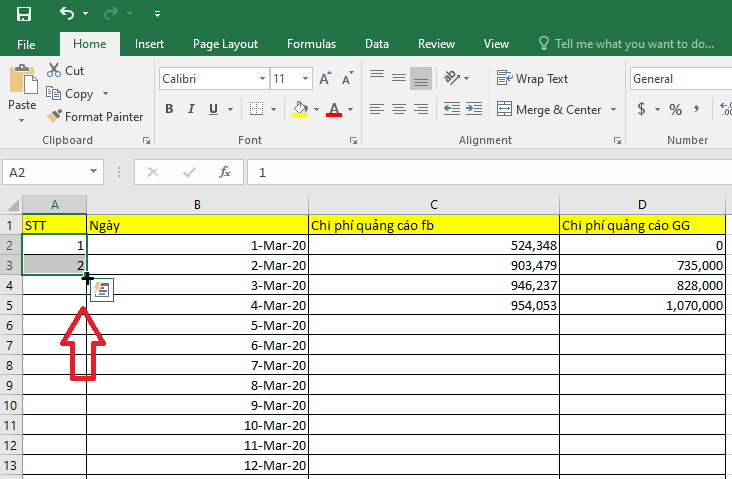Click the Cut button
The height and width of the screenshot is (479, 732).
[x=65, y=70]
